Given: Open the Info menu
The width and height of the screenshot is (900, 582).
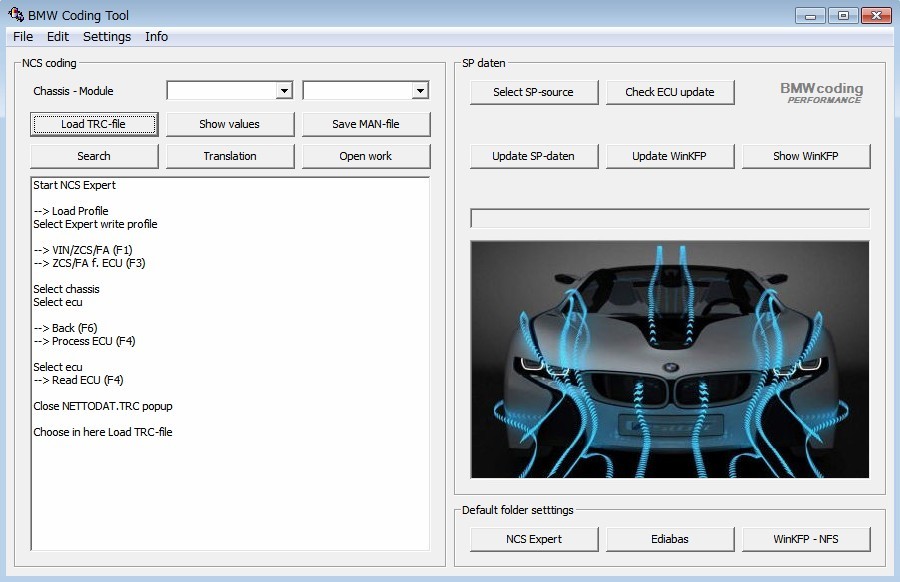Looking at the screenshot, I should 156,37.
